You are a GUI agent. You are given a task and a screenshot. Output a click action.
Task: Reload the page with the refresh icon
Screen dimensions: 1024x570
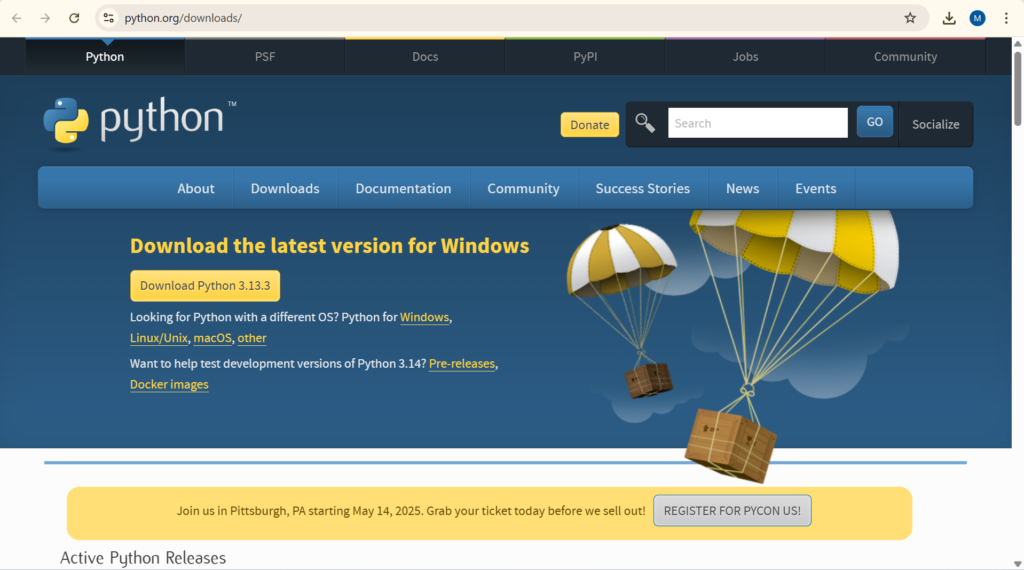click(x=74, y=18)
